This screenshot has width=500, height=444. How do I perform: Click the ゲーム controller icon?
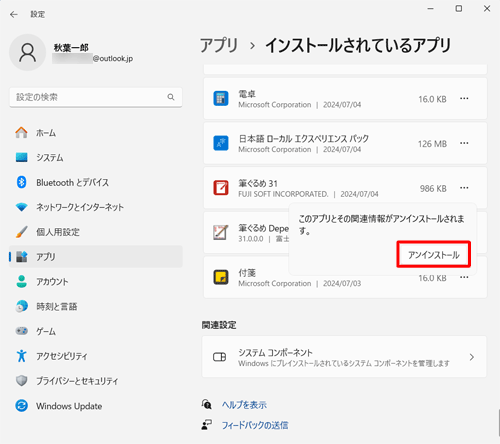[22, 331]
